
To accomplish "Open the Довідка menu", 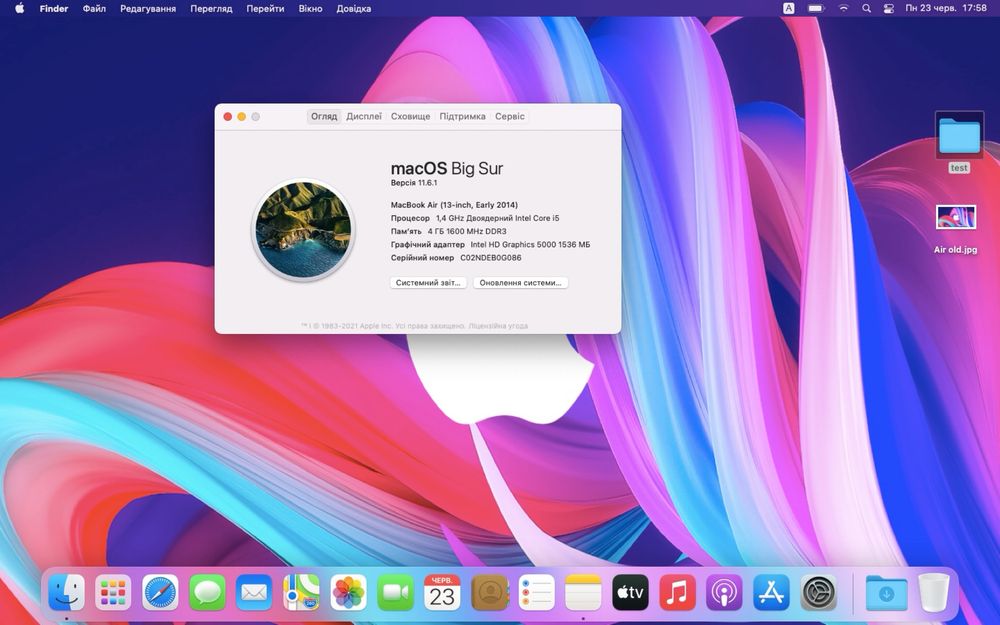I will (354, 8).
